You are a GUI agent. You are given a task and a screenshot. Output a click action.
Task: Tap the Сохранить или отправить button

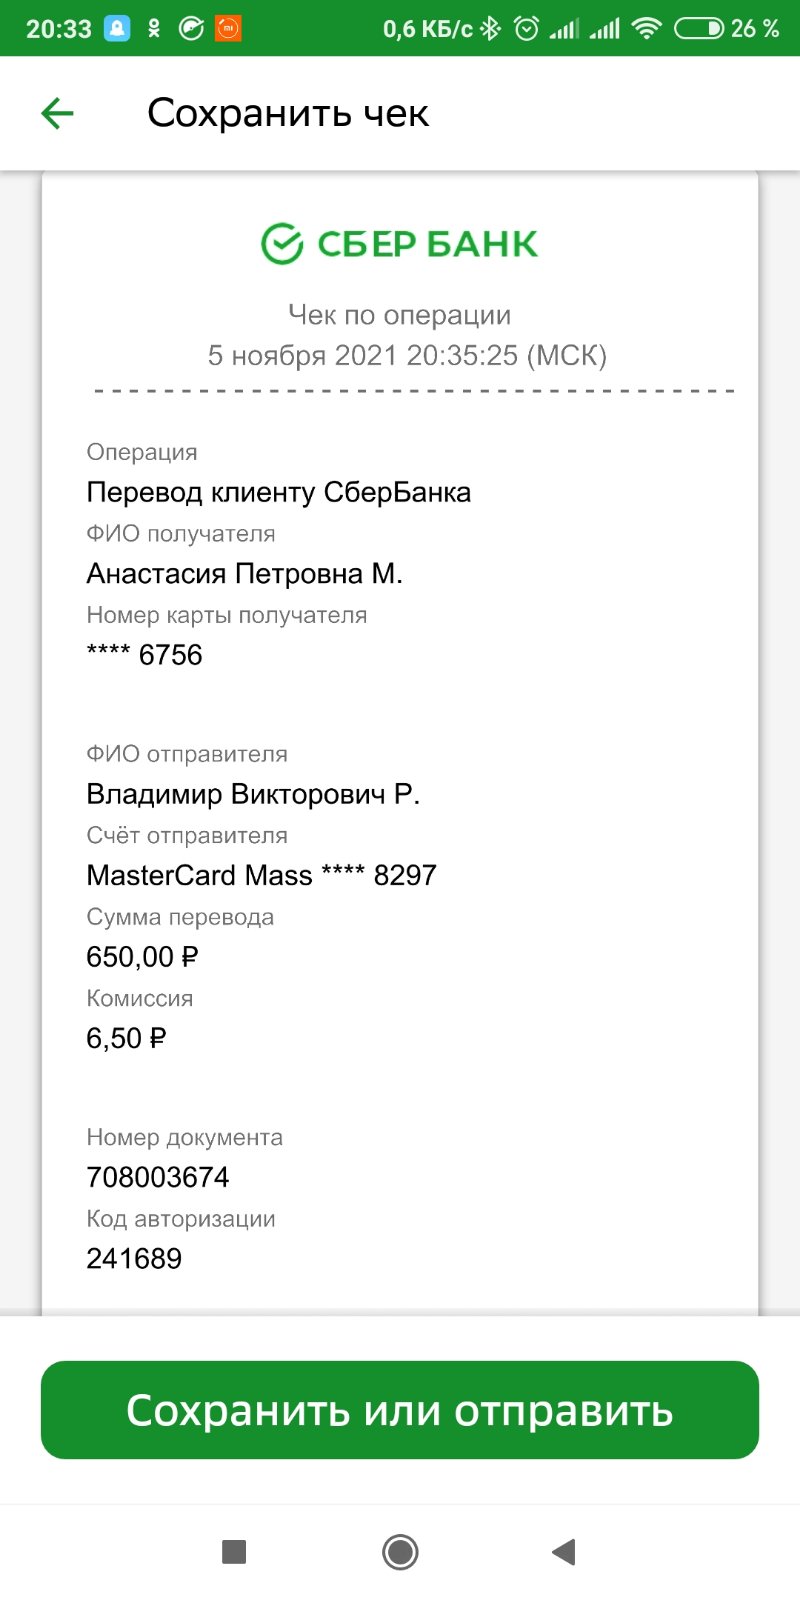(x=400, y=1410)
